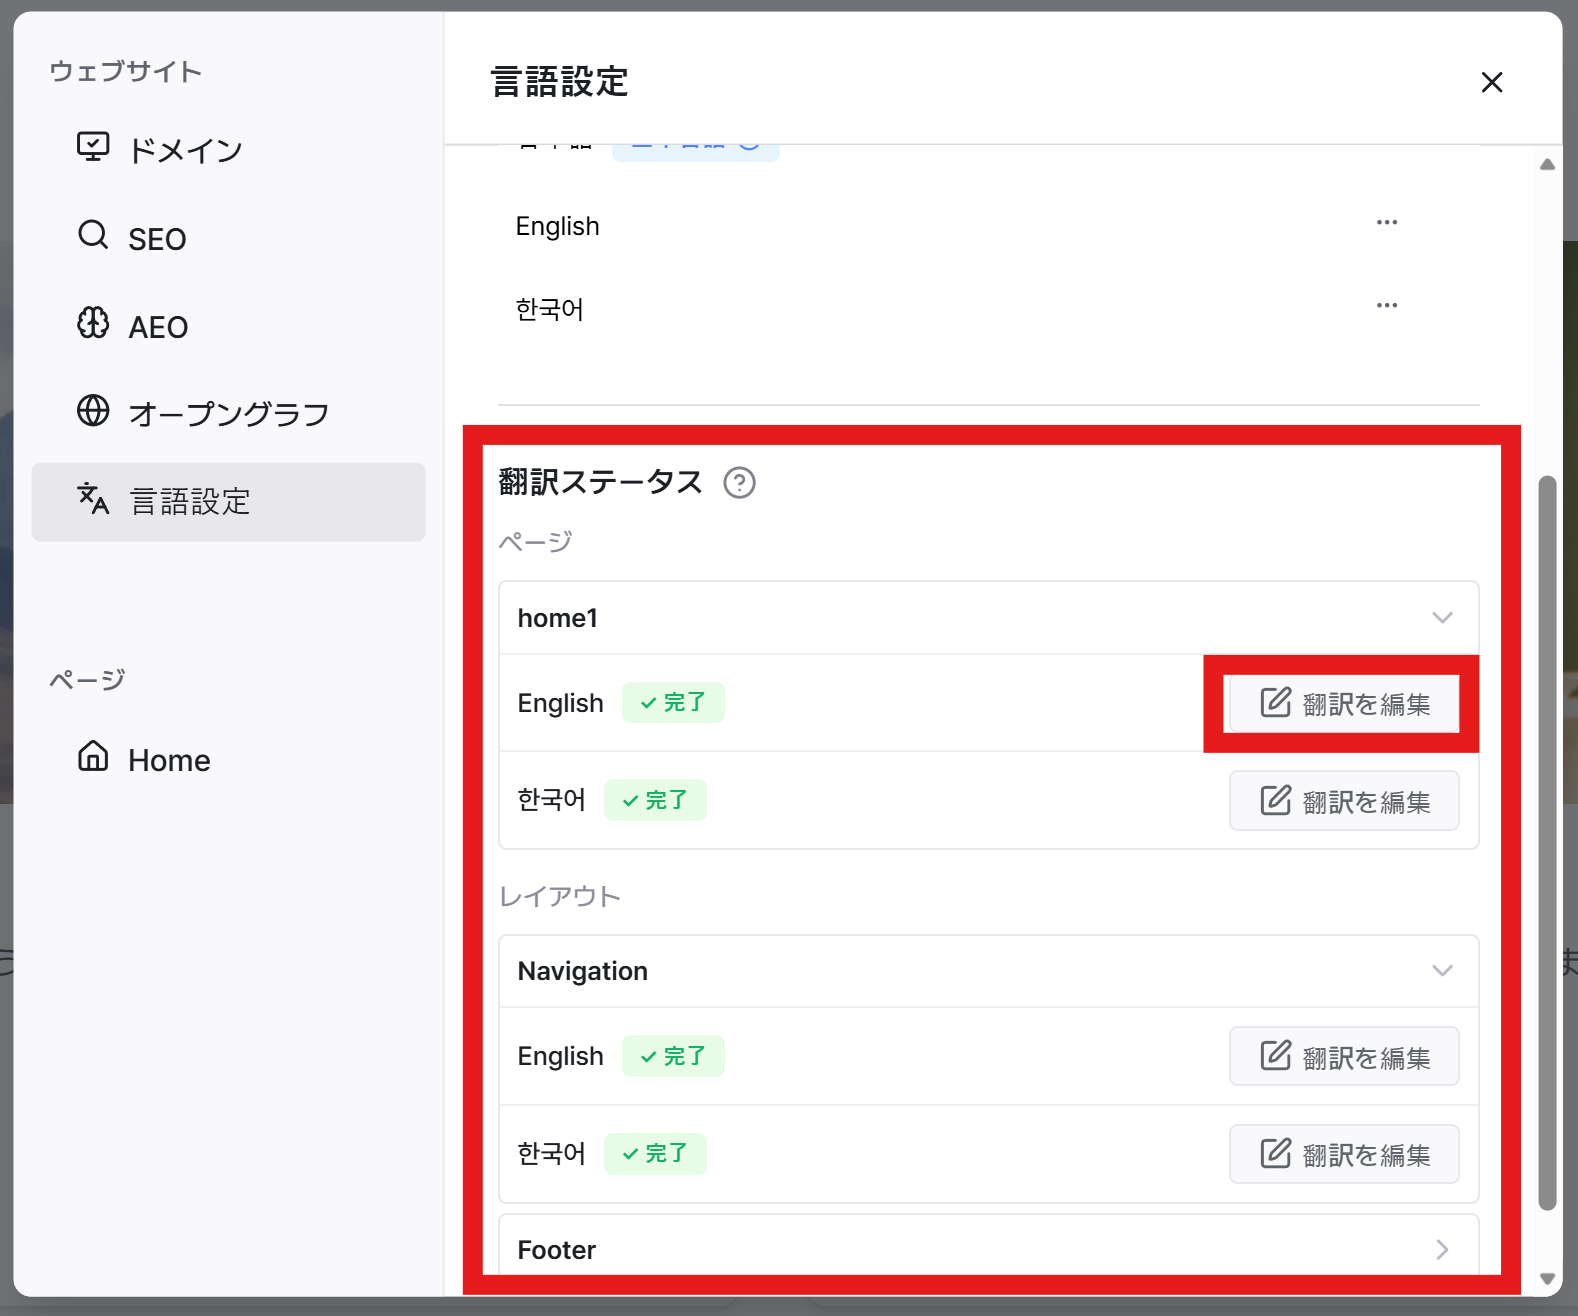Click the translate icon beside 言語設定

click(x=93, y=498)
